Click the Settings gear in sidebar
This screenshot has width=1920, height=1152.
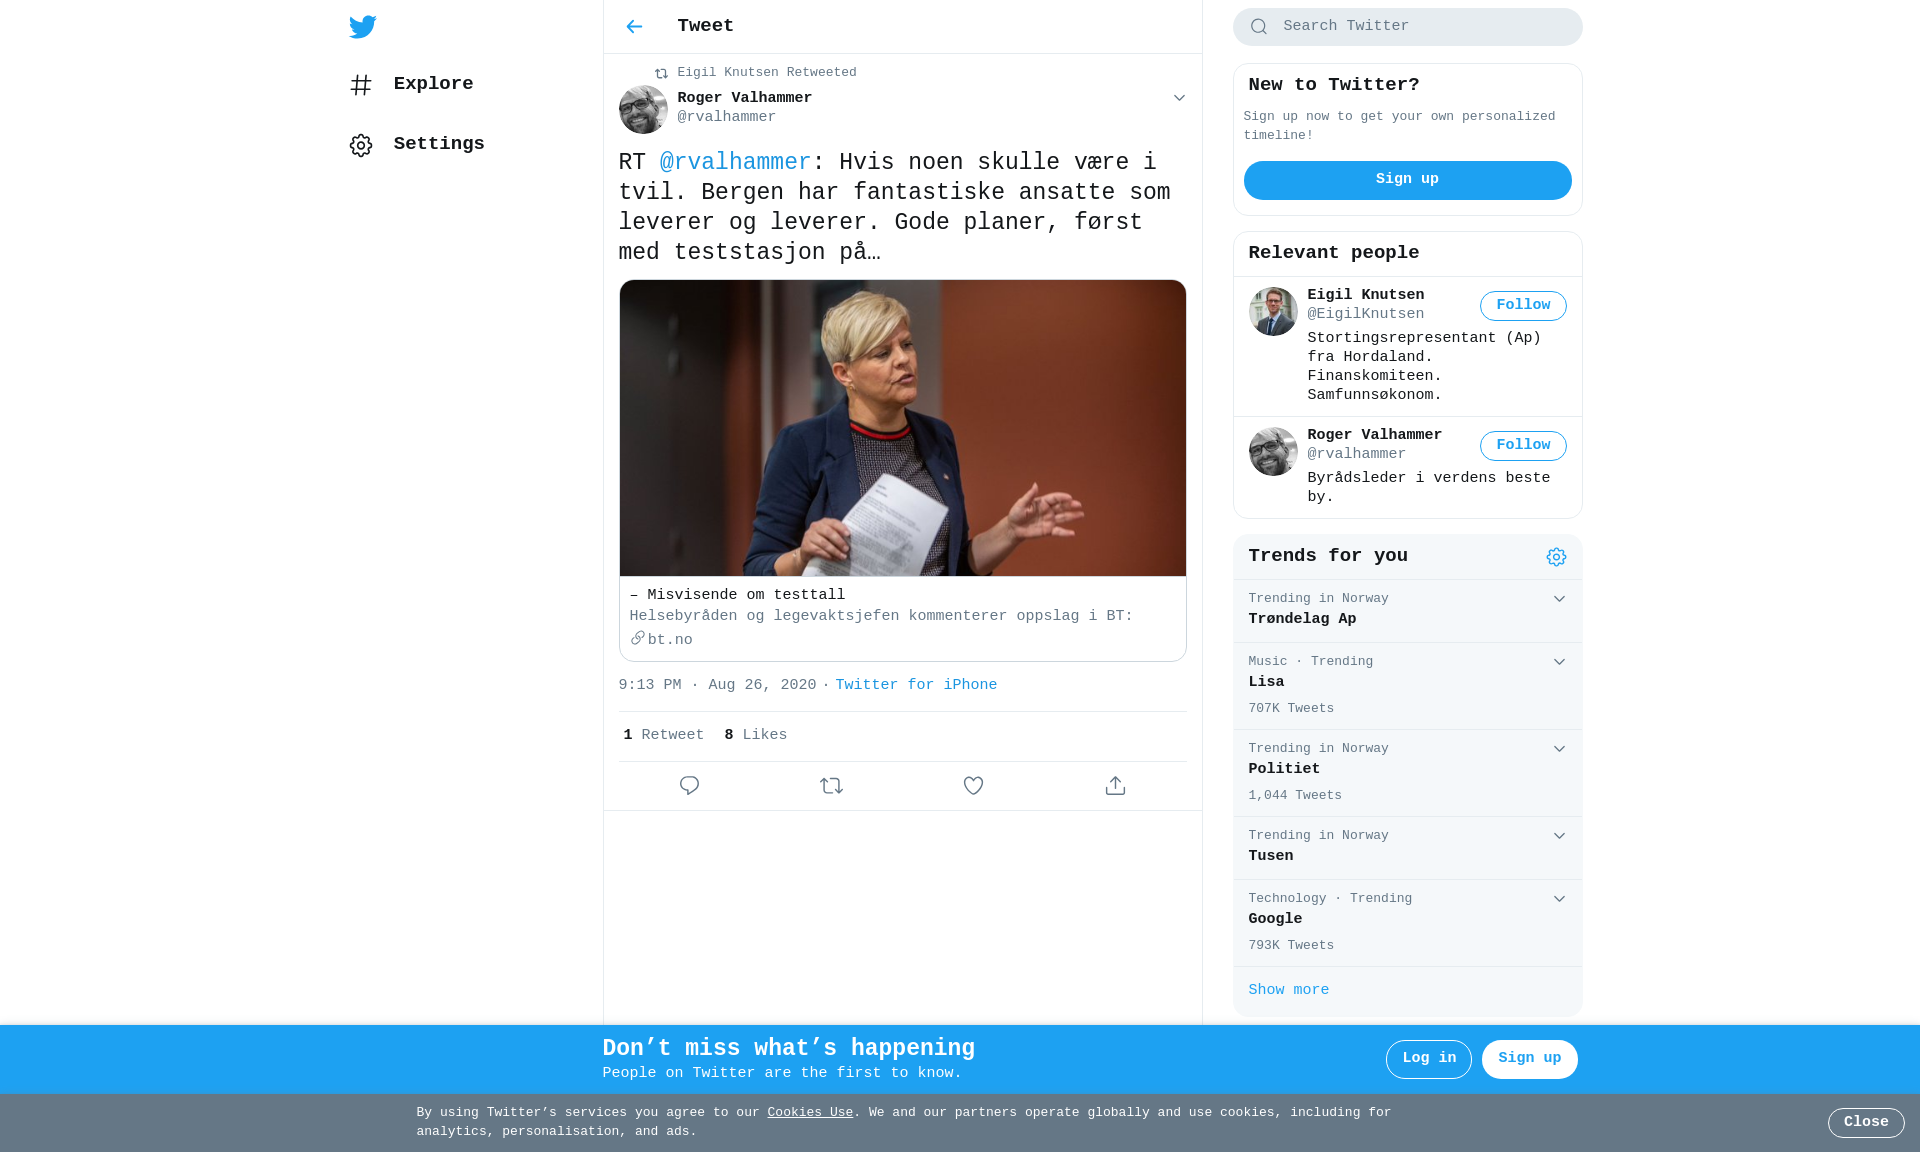coord(361,145)
